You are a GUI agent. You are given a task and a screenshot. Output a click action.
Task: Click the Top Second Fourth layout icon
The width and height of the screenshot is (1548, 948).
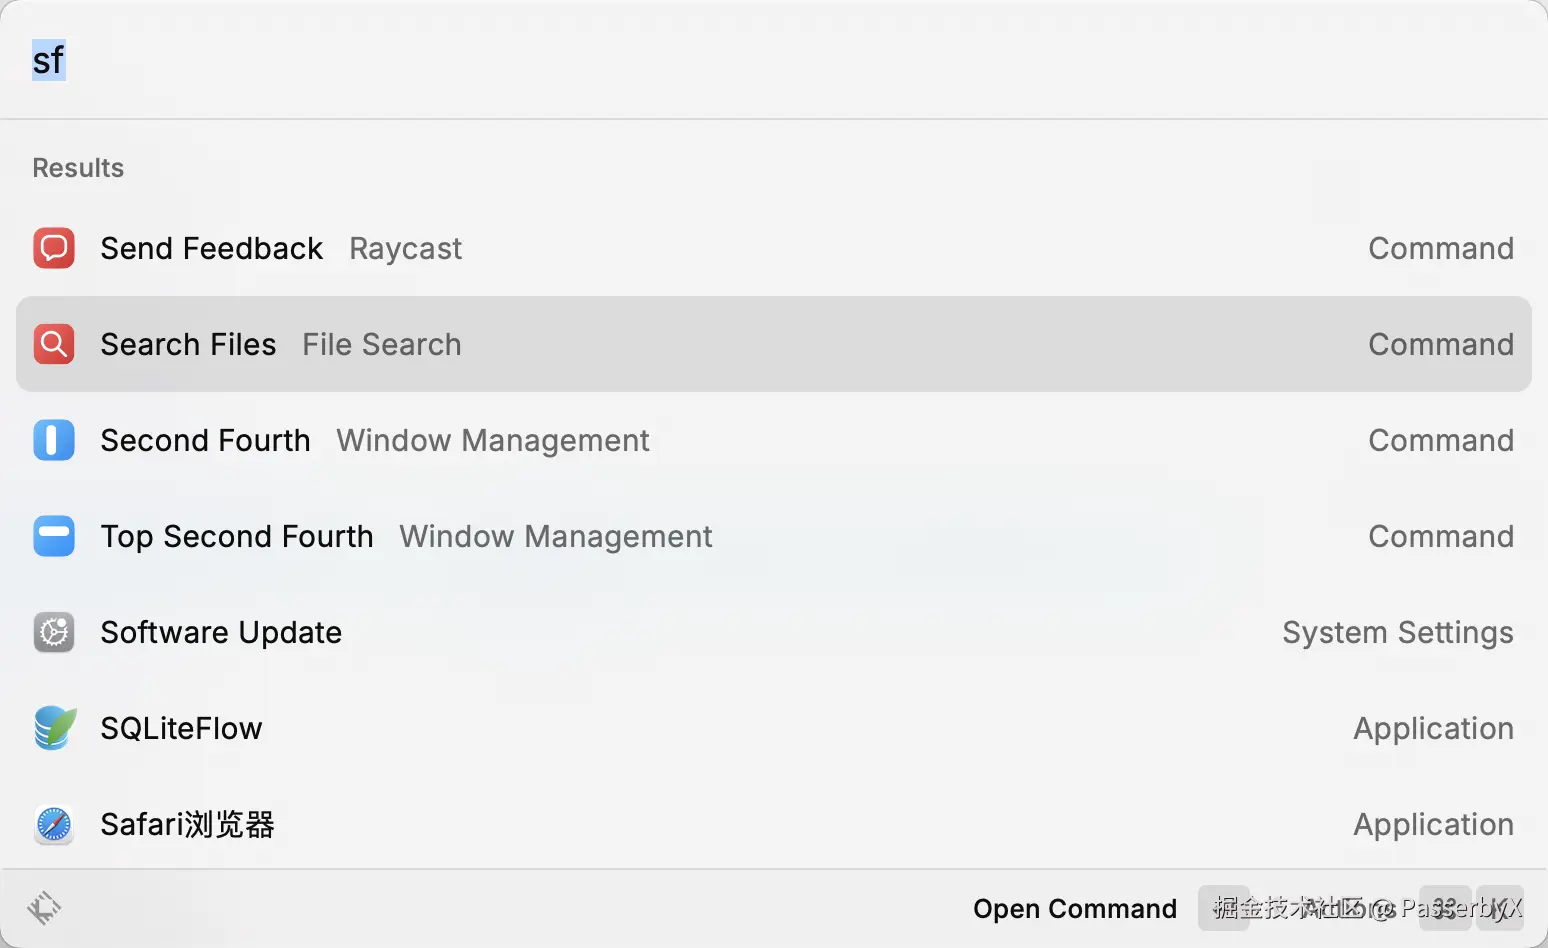pos(54,536)
